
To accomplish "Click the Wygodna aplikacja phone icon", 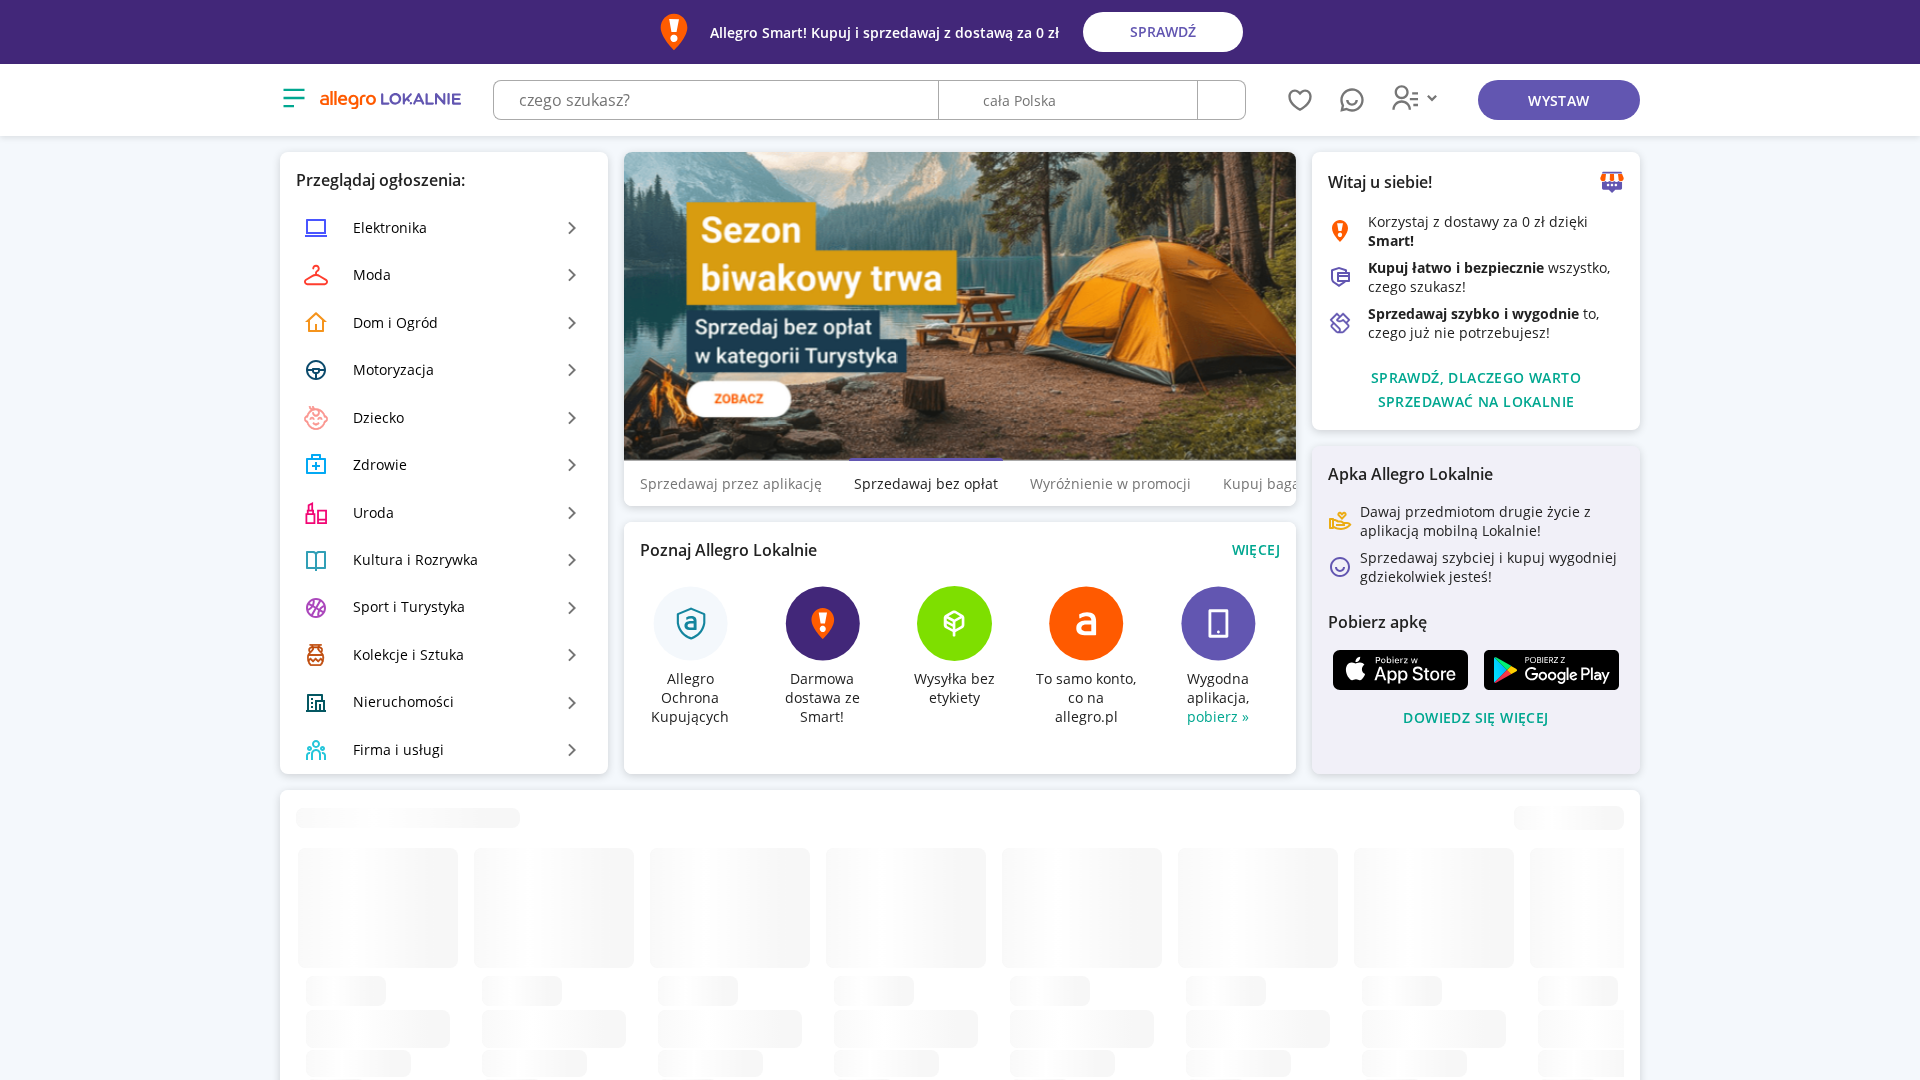I will [x=1218, y=623].
